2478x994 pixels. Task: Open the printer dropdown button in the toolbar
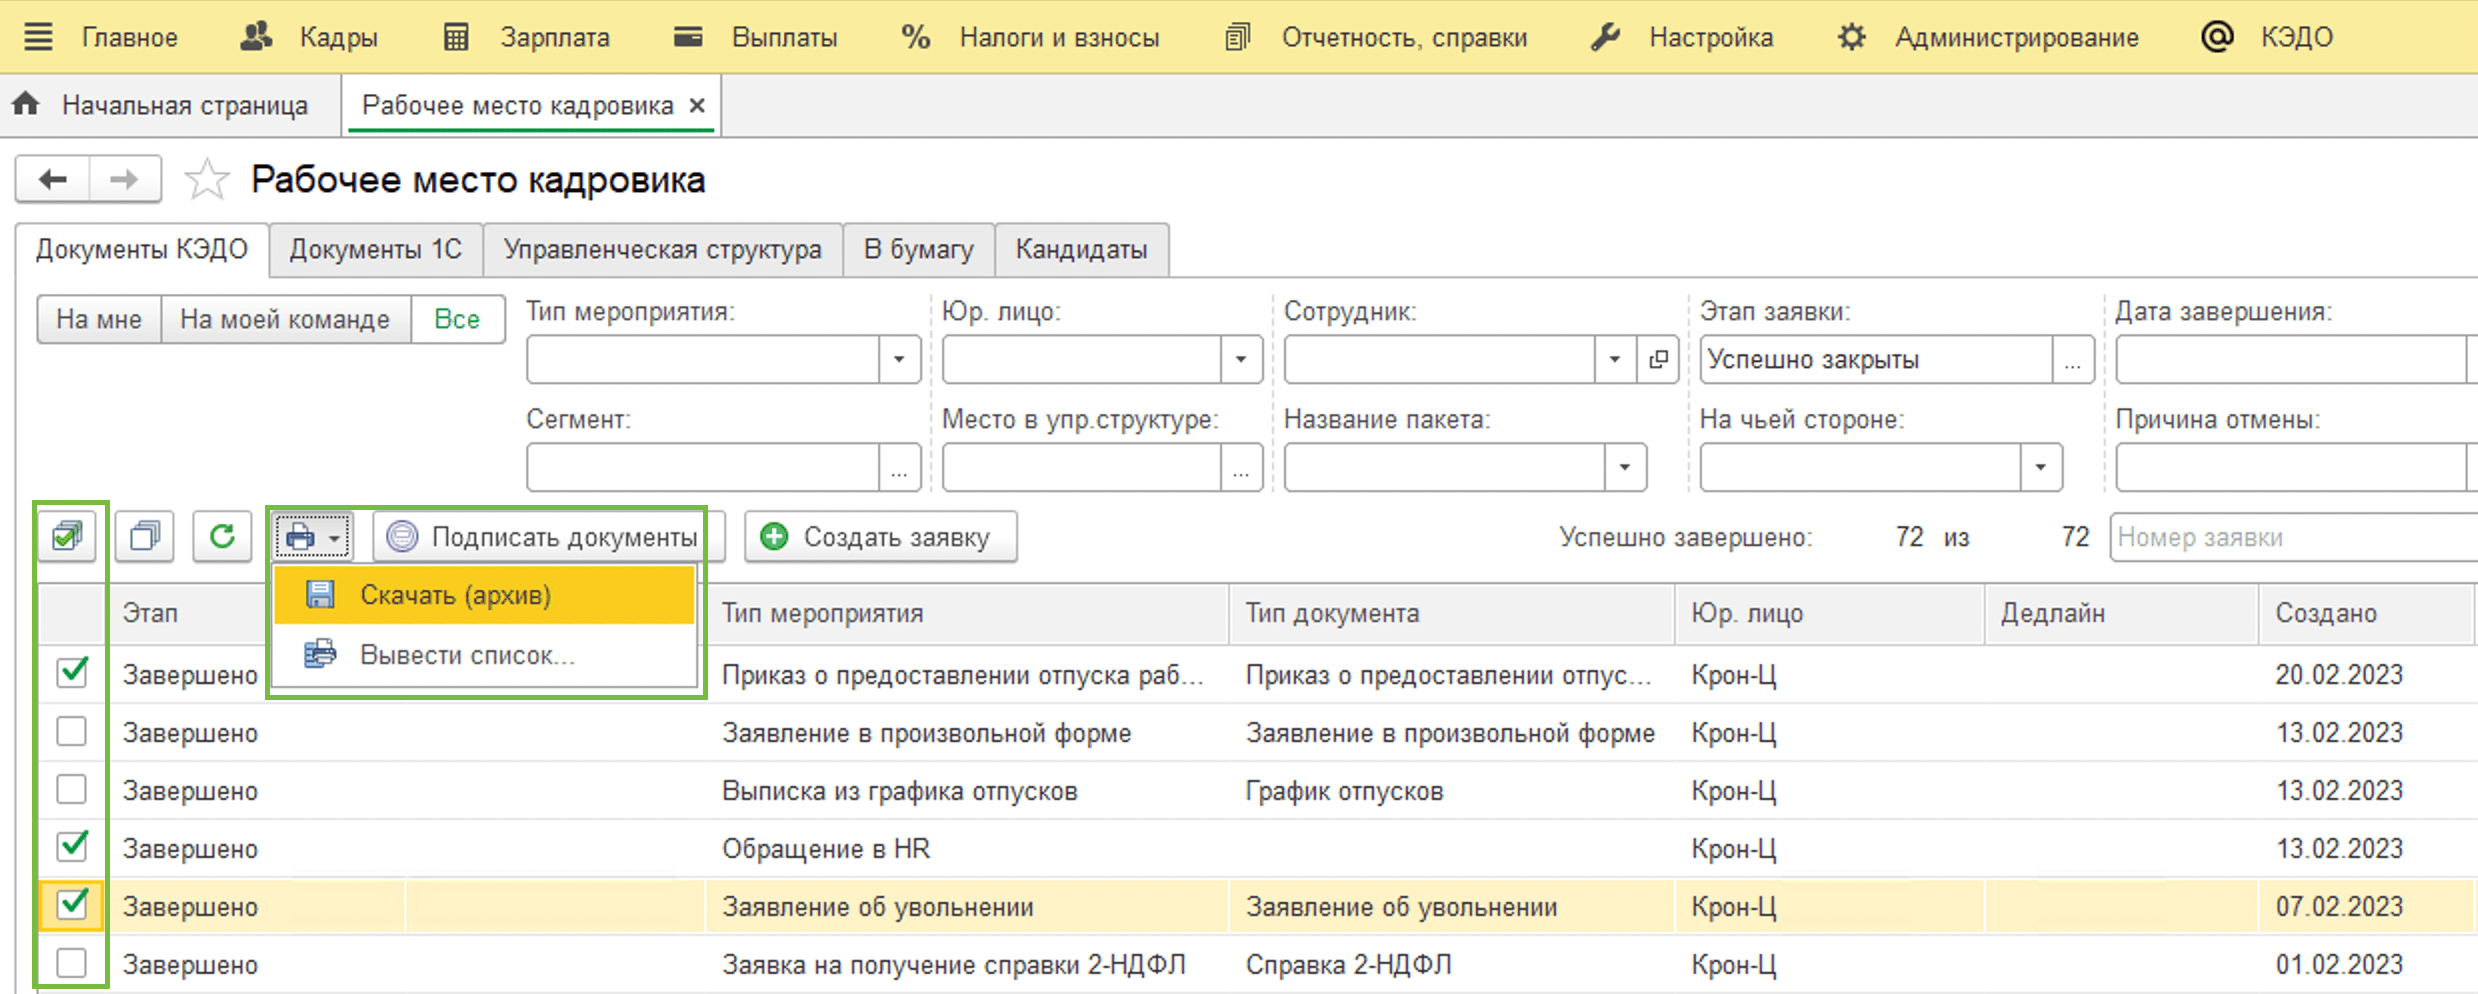pos(313,537)
